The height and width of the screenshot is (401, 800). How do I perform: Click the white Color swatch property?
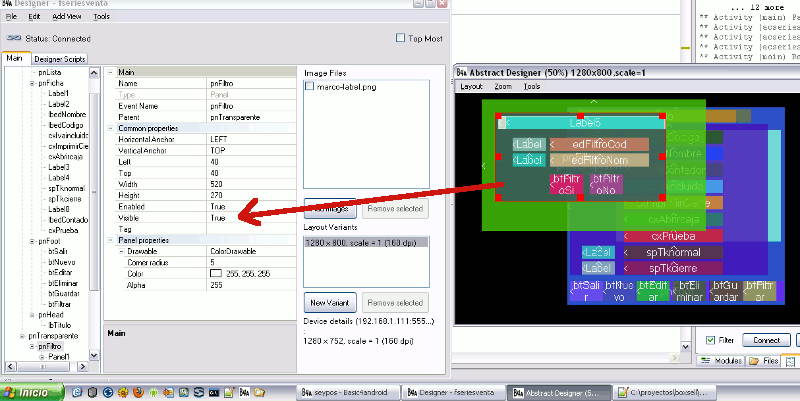215,273
